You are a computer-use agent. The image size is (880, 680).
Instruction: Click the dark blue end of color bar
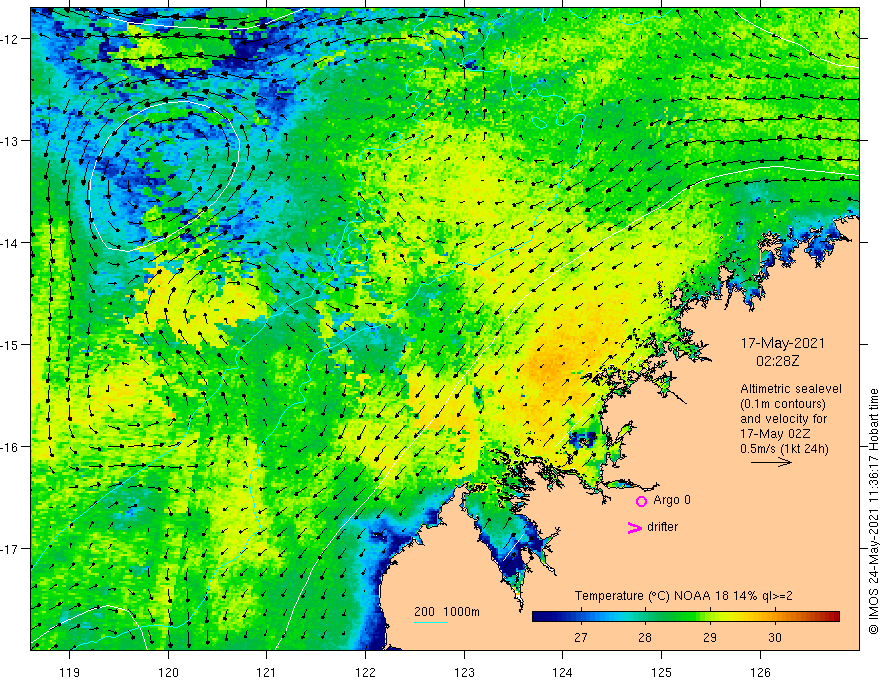pos(540,616)
